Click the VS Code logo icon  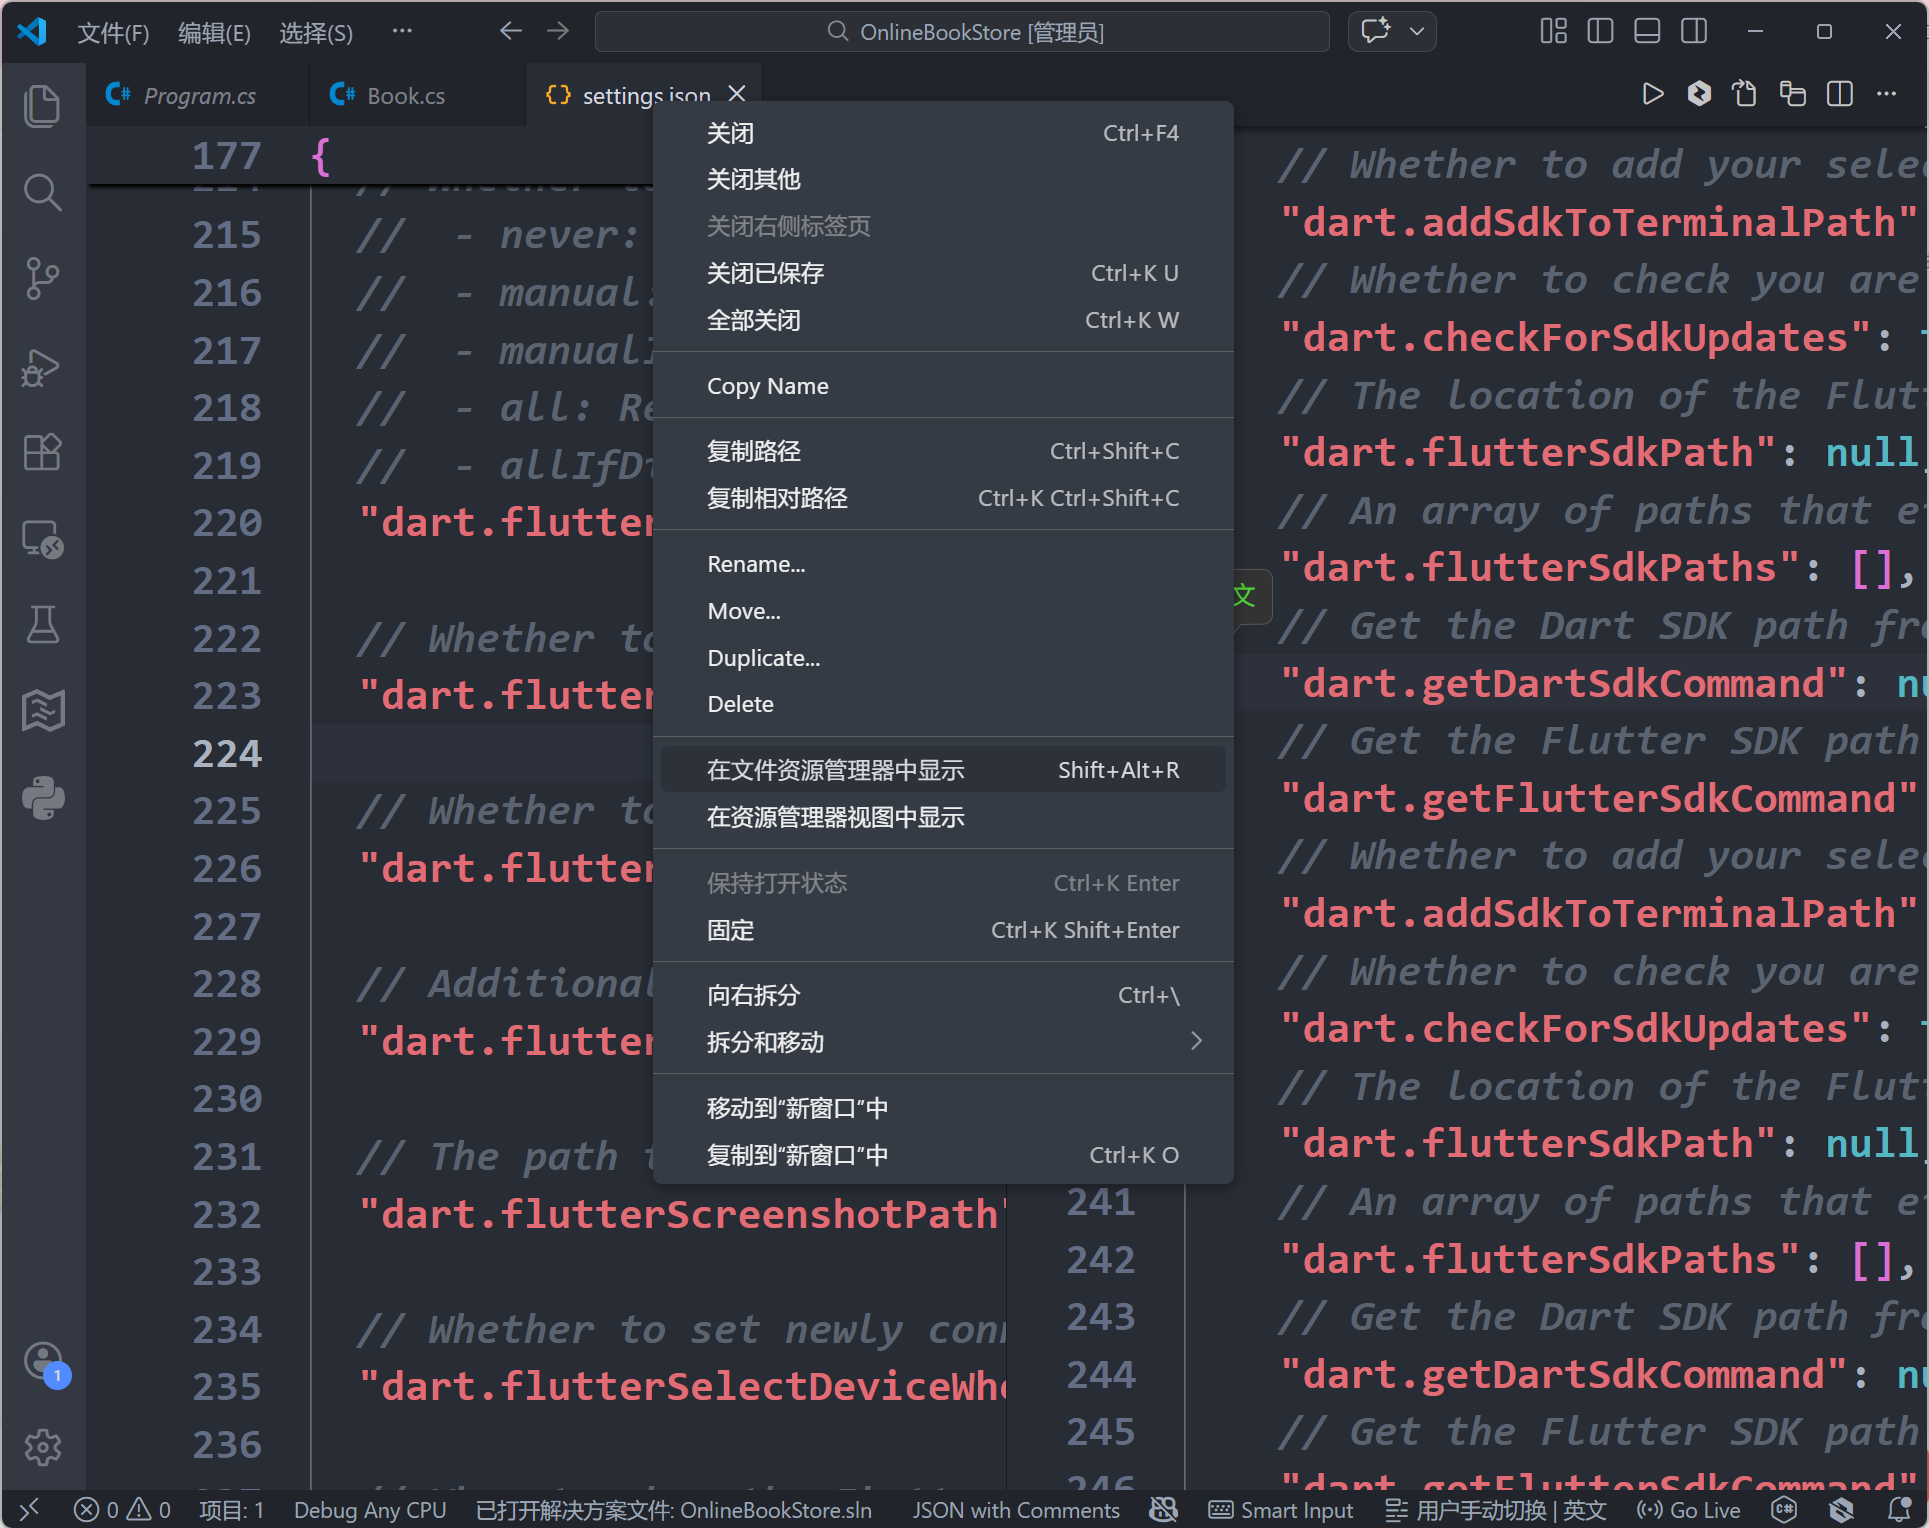(x=32, y=32)
